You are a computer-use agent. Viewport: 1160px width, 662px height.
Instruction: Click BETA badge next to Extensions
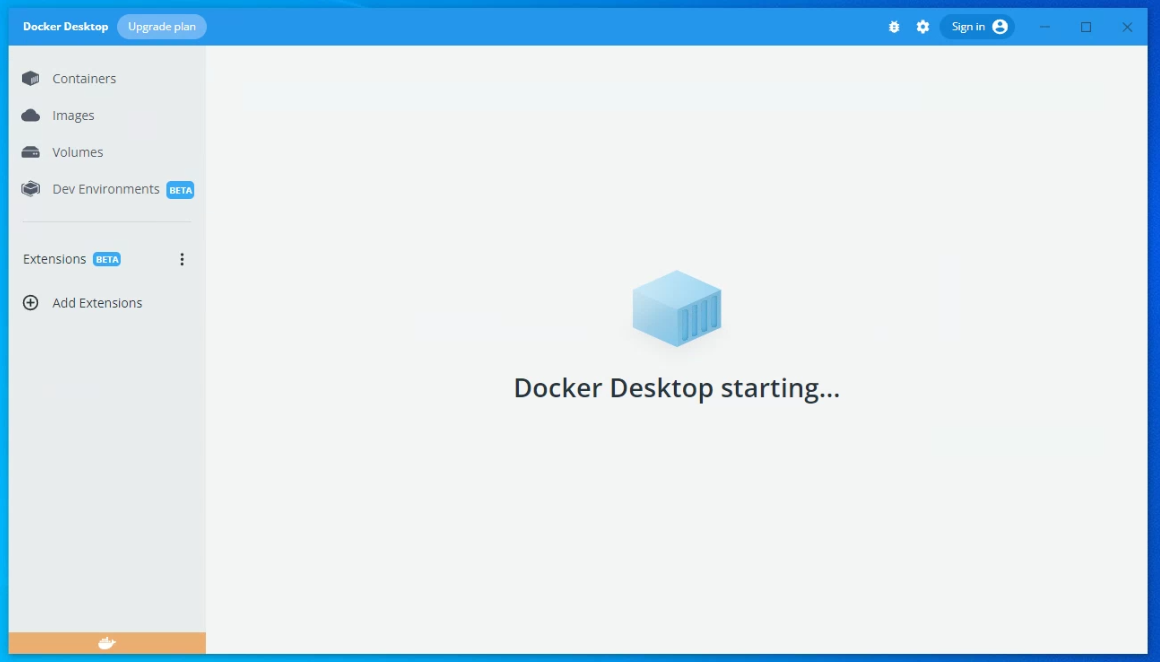pyautogui.click(x=107, y=260)
